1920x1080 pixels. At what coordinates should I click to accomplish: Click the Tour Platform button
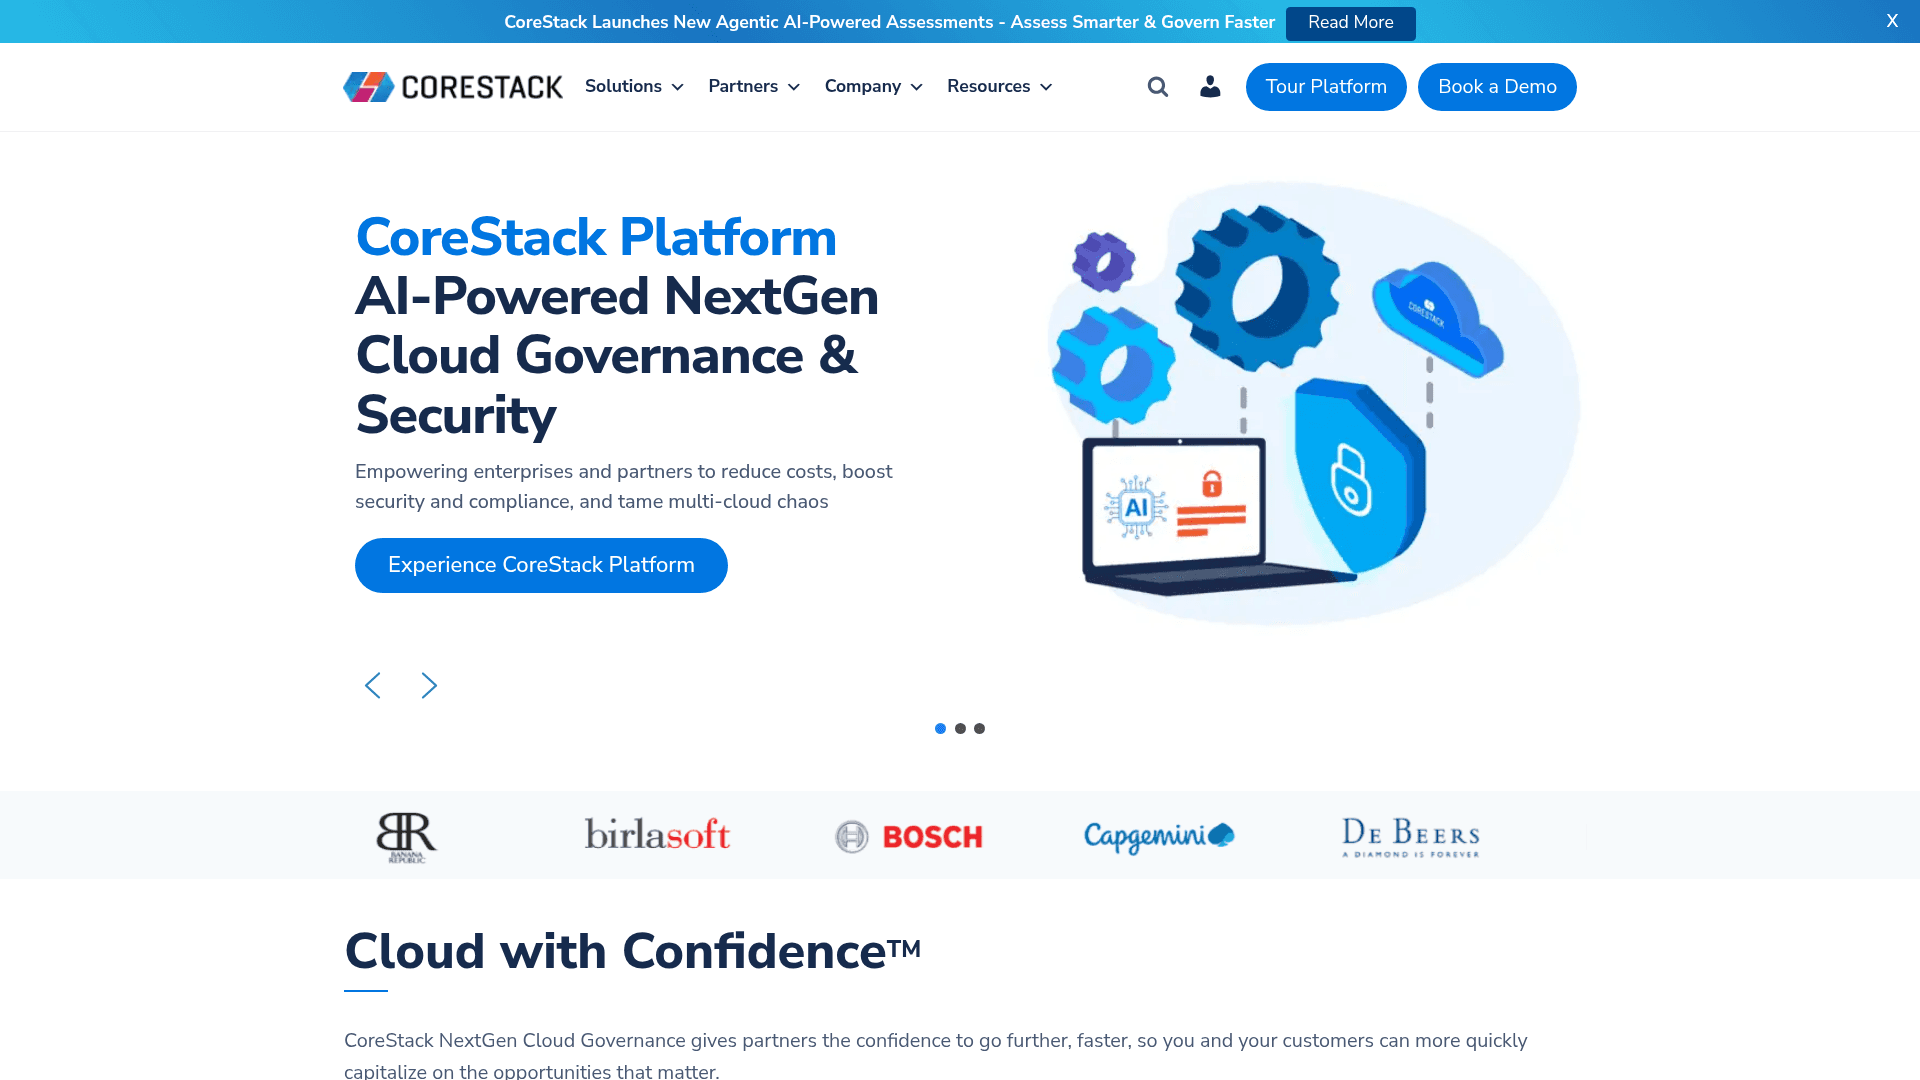click(1326, 87)
